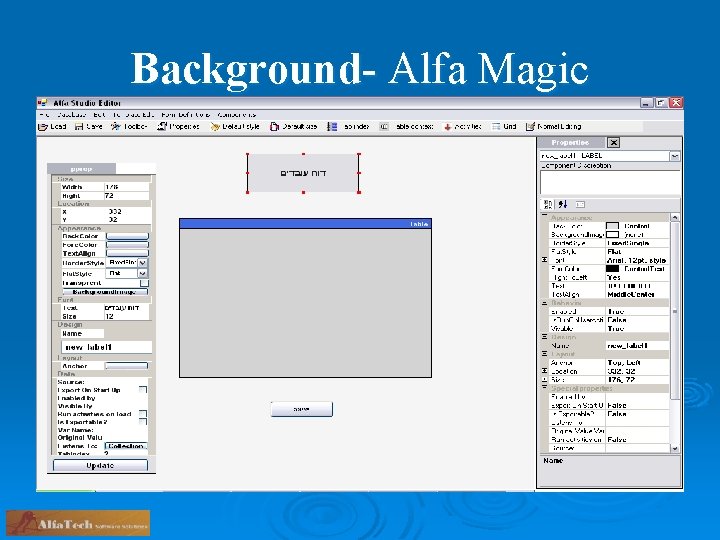The width and height of the screenshot is (720, 540).
Task: Collapse the Special properties category
Action: 545,388
